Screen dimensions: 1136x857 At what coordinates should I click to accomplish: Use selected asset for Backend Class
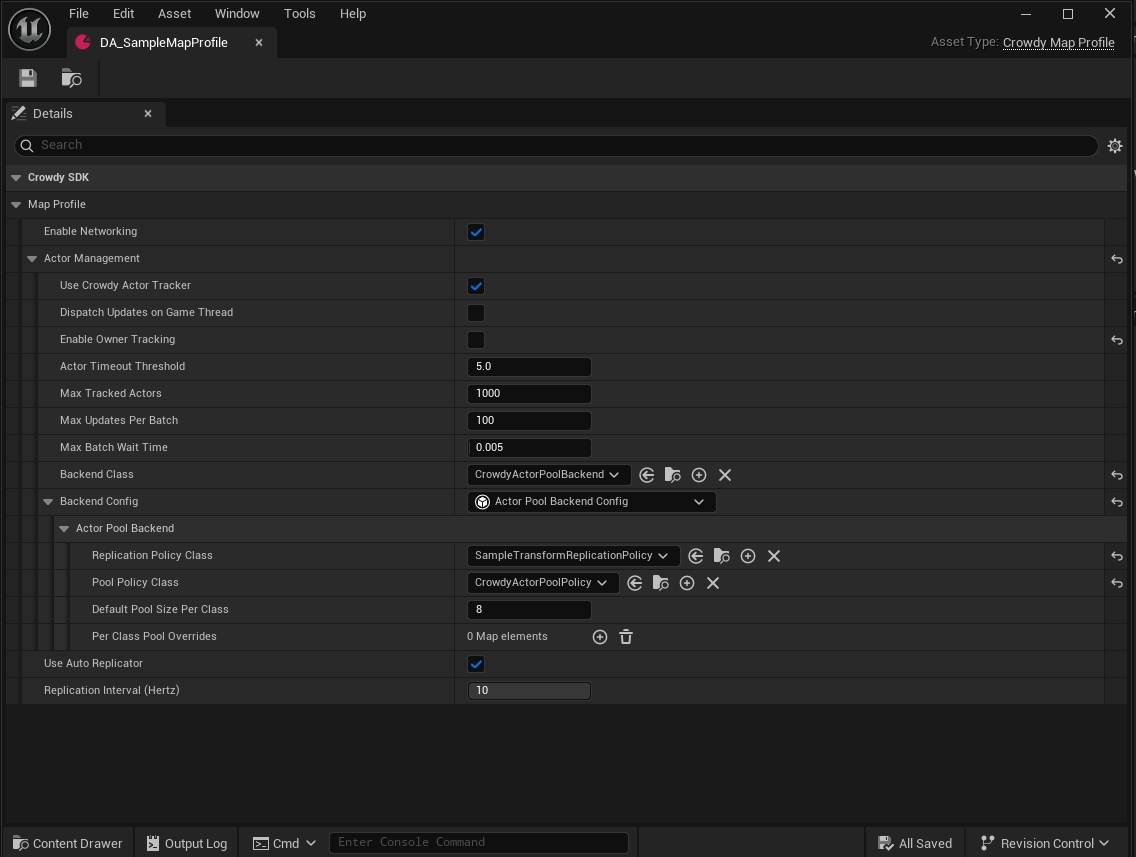(x=647, y=475)
